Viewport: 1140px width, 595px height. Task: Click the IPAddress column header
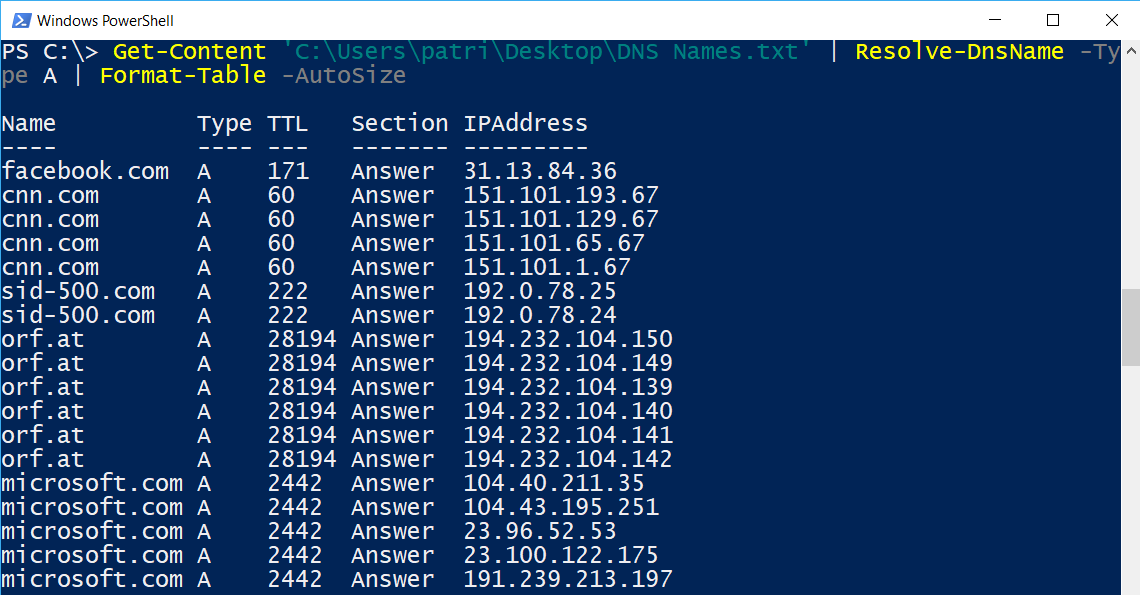525,123
